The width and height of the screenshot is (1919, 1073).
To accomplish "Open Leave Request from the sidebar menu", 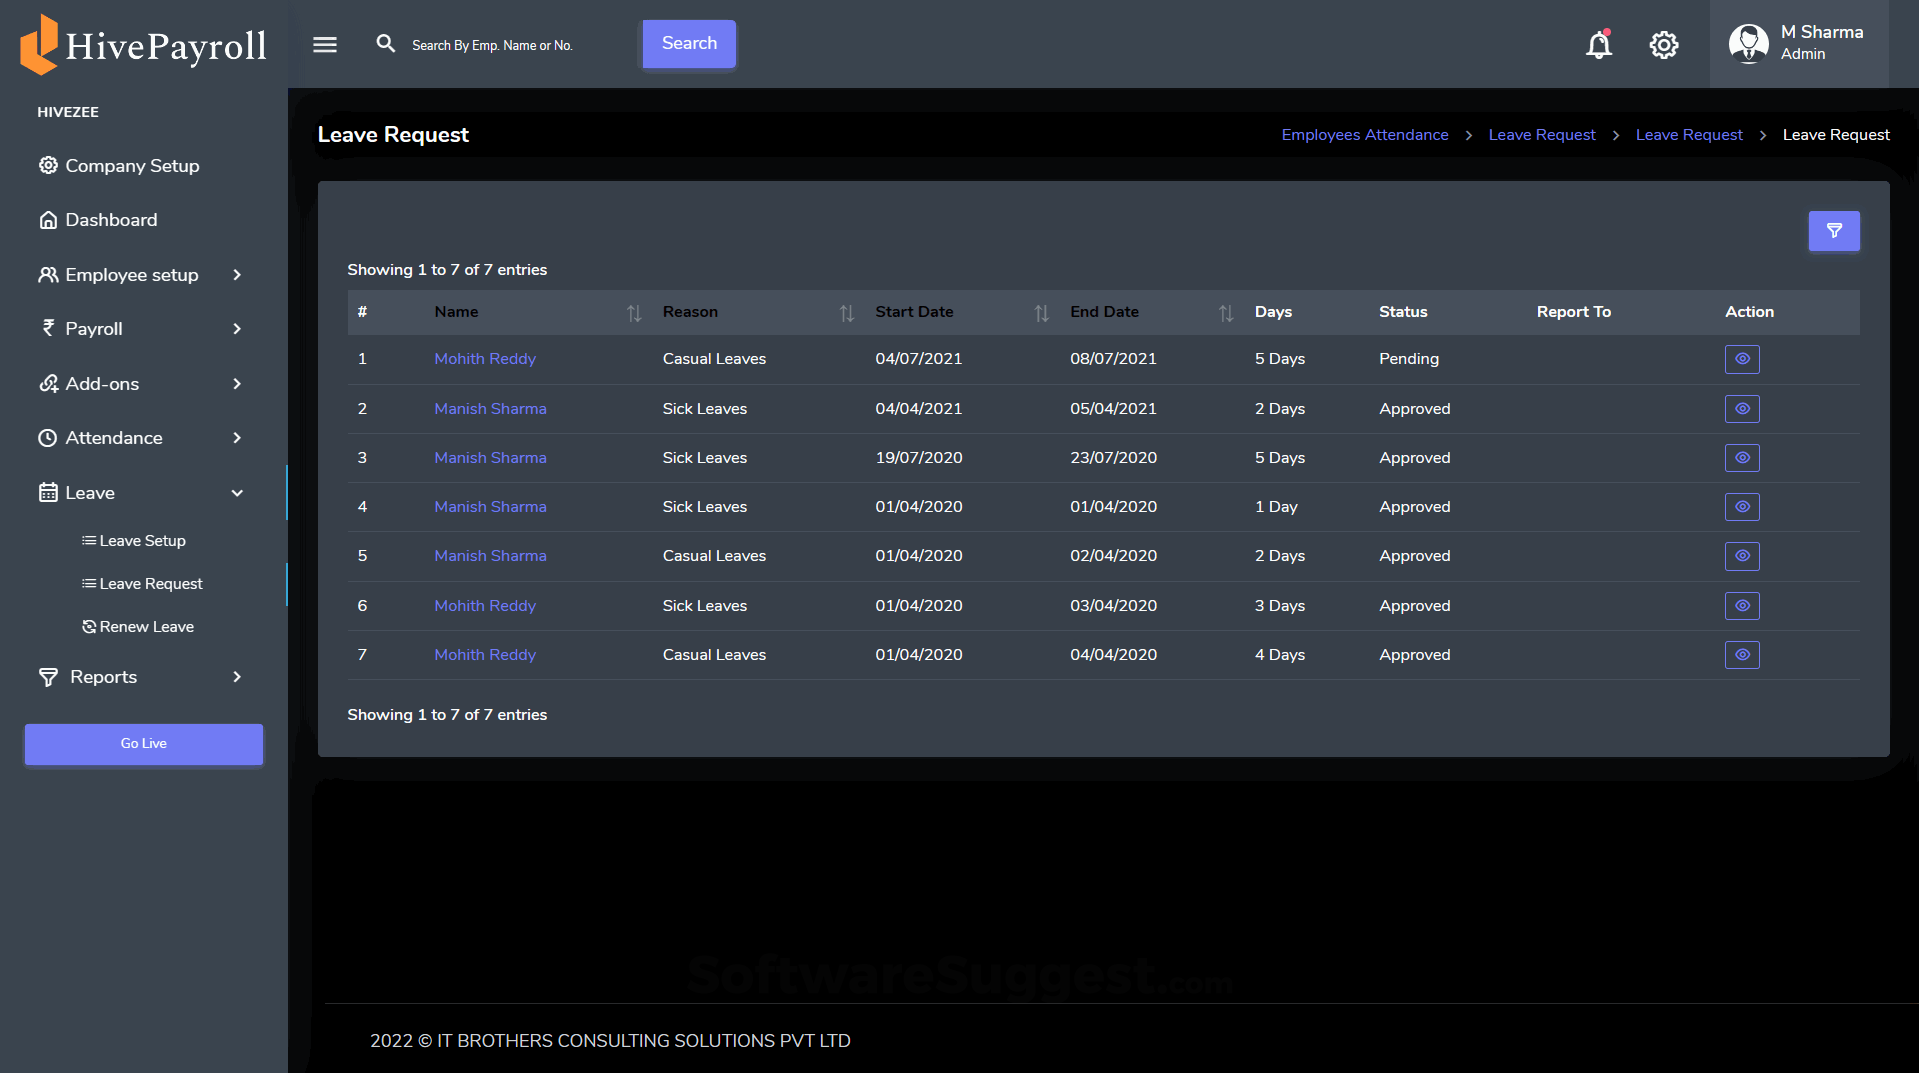I will pos(151,583).
